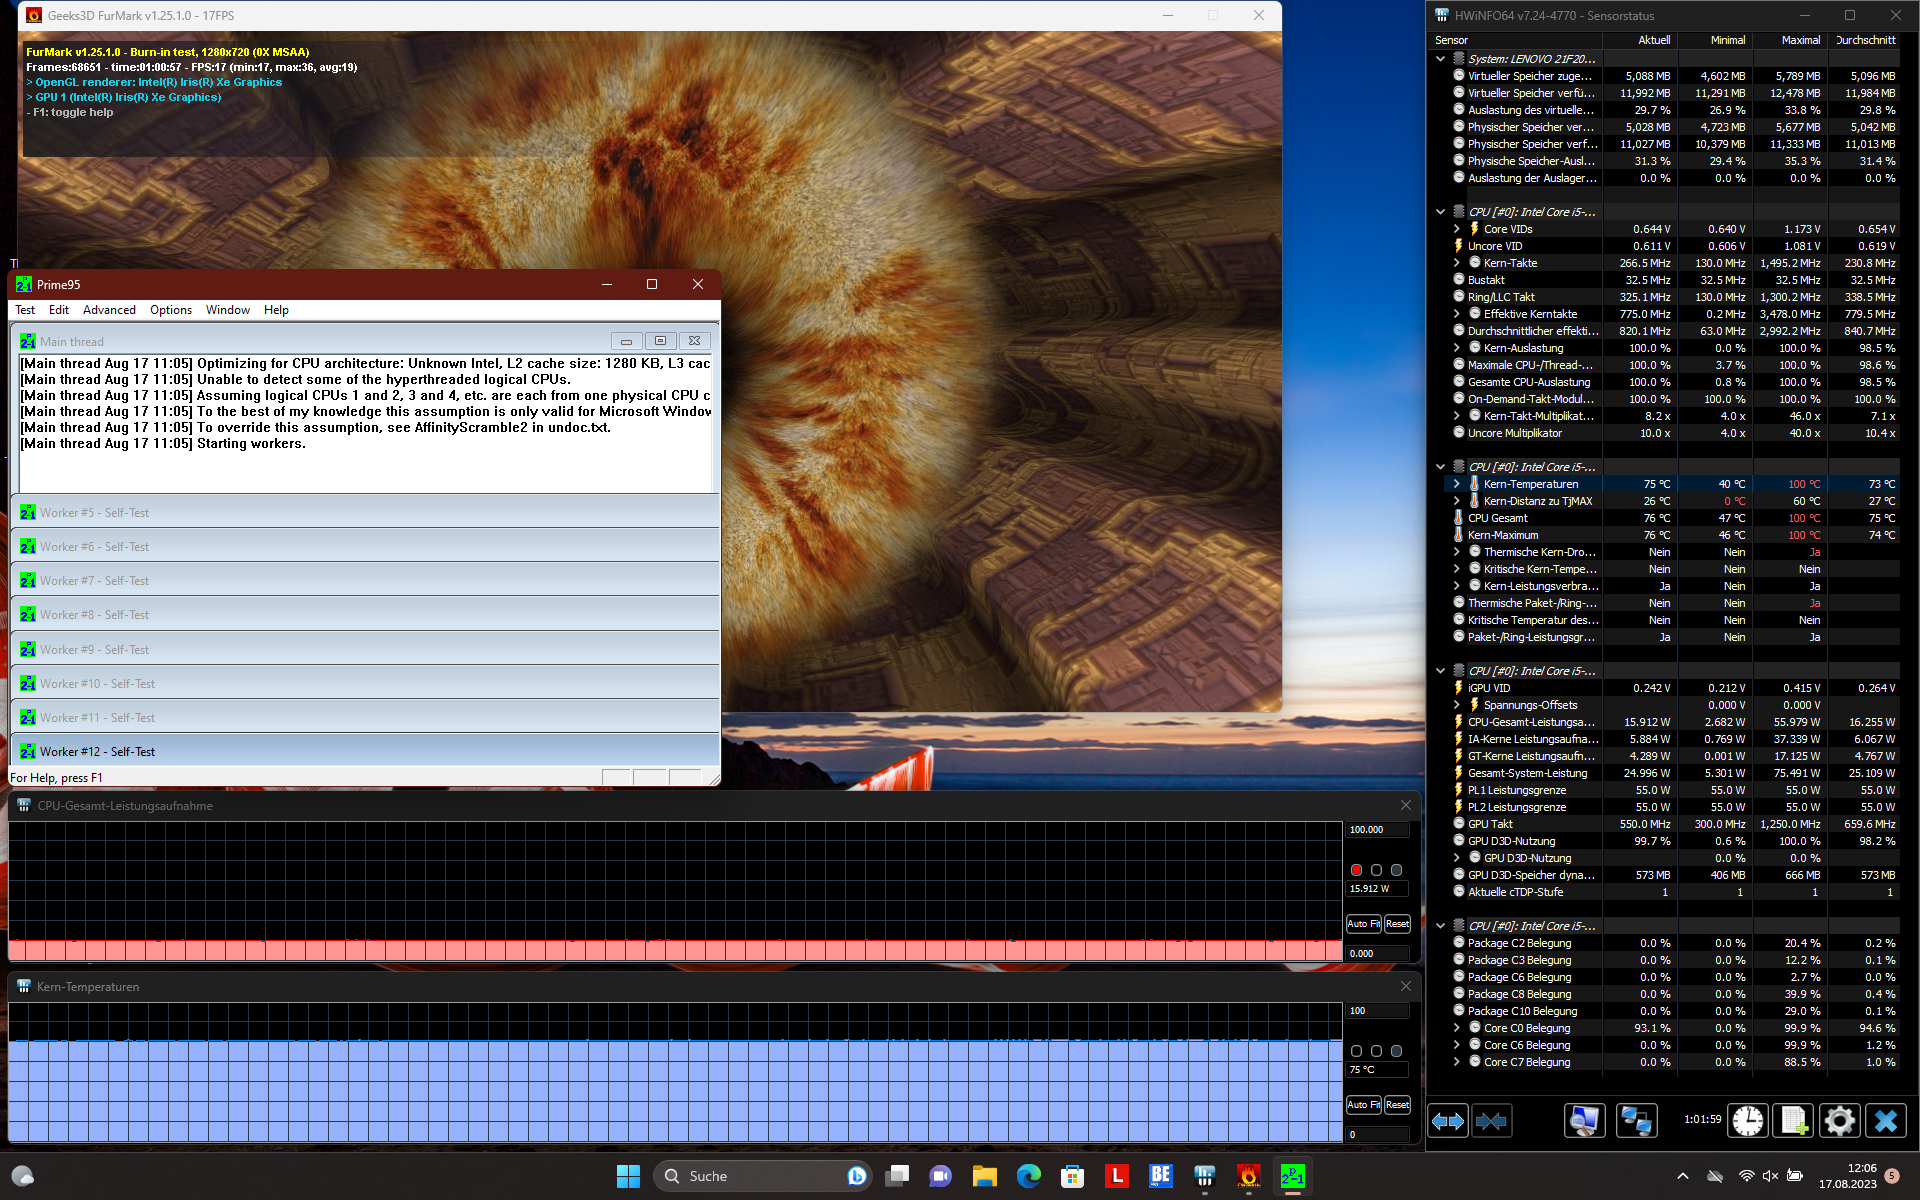Viewport: 1920px width, 1200px height.
Task: Close the Kern-Temperaturen graph window
Action: [x=1405, y=987]
